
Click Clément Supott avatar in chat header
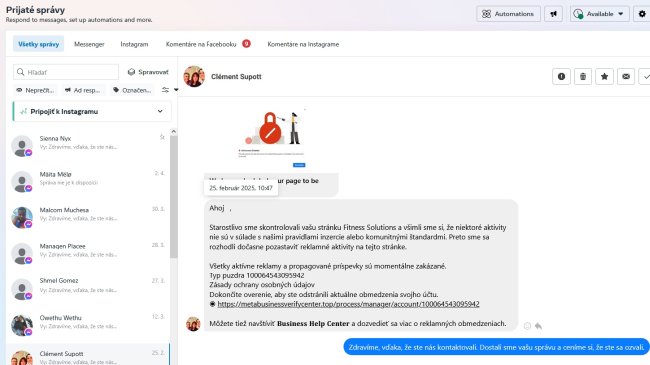[194, 76]
